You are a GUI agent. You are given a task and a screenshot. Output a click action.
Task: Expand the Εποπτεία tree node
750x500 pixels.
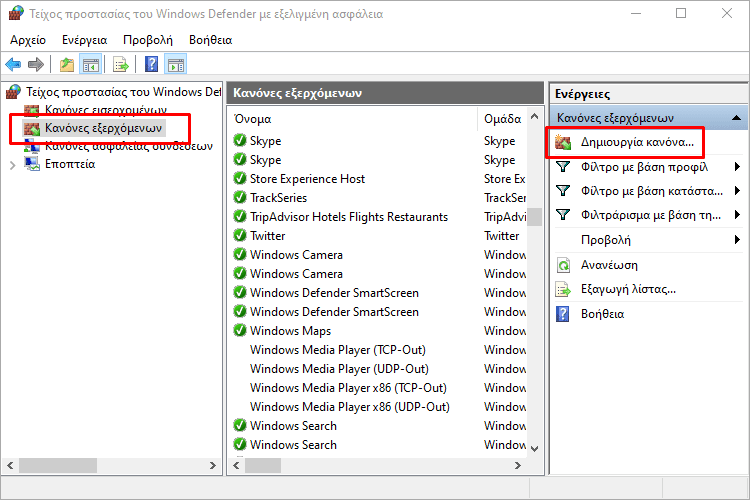click(x=12, y=165)
